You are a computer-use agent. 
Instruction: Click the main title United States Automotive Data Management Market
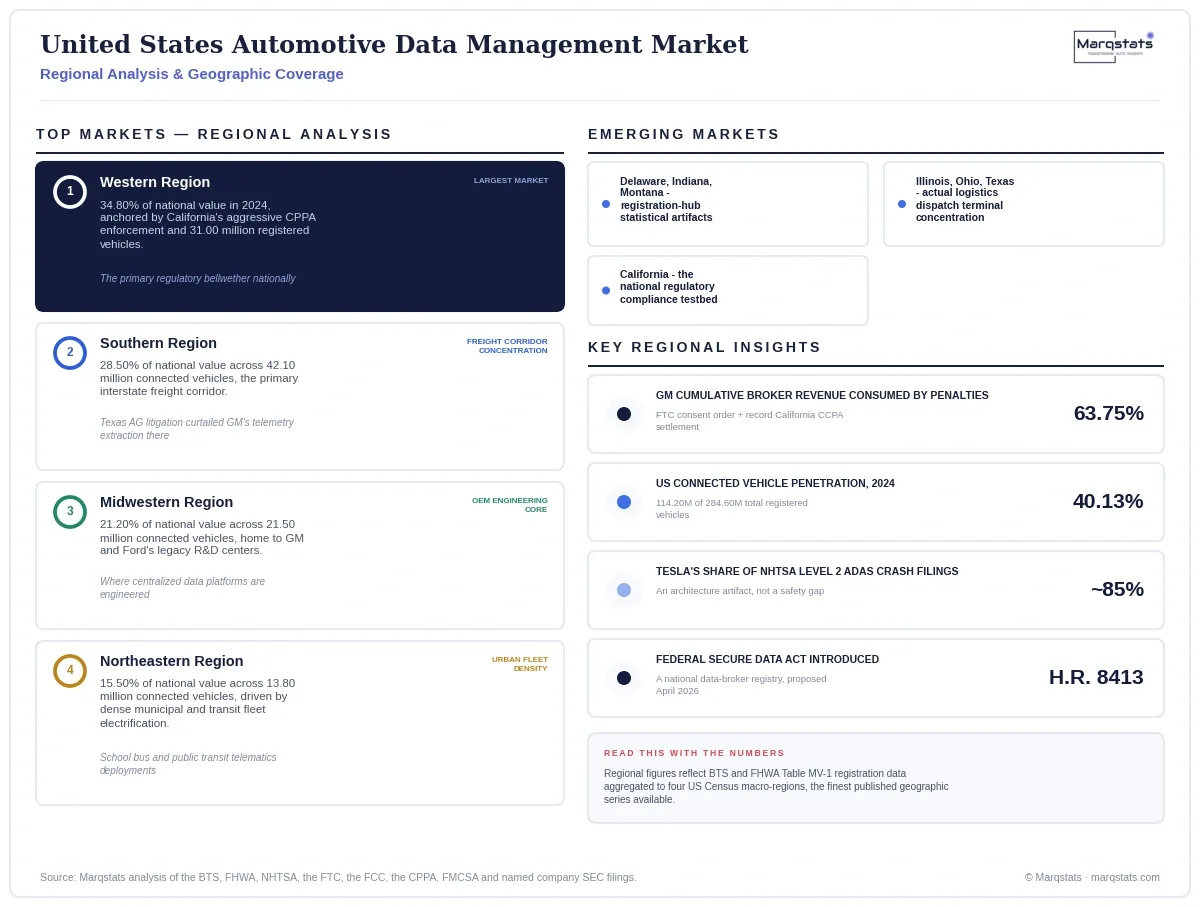click(x=394, y=45)
